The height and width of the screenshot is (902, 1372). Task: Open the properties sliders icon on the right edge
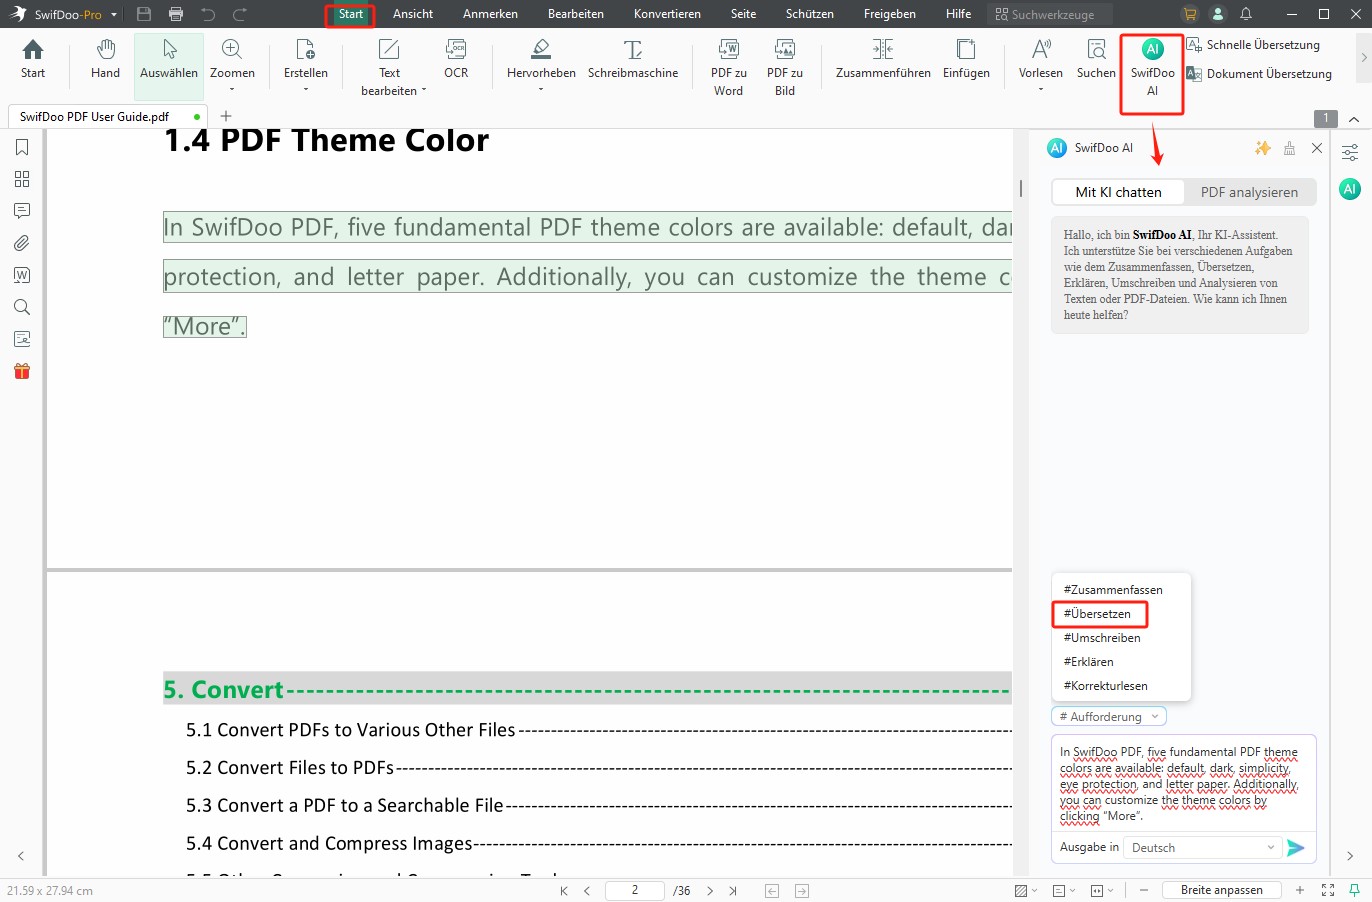click(1350, 153)
